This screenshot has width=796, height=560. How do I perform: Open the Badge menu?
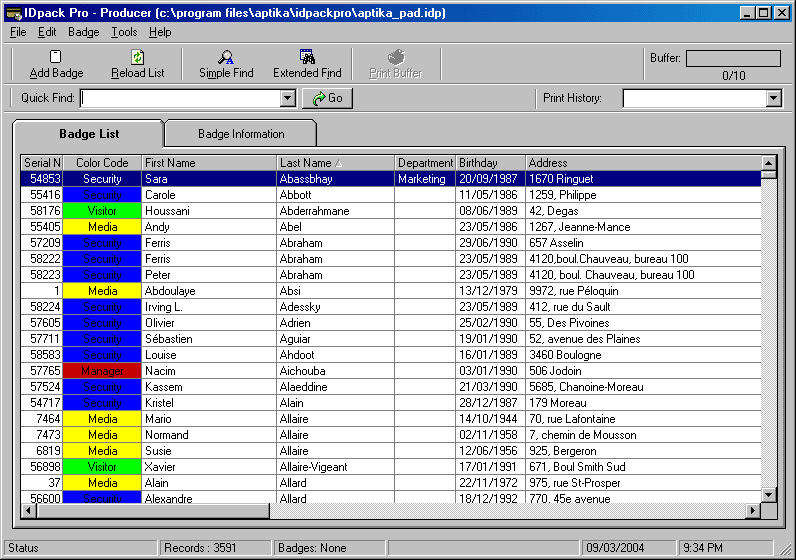click(84, 32)
